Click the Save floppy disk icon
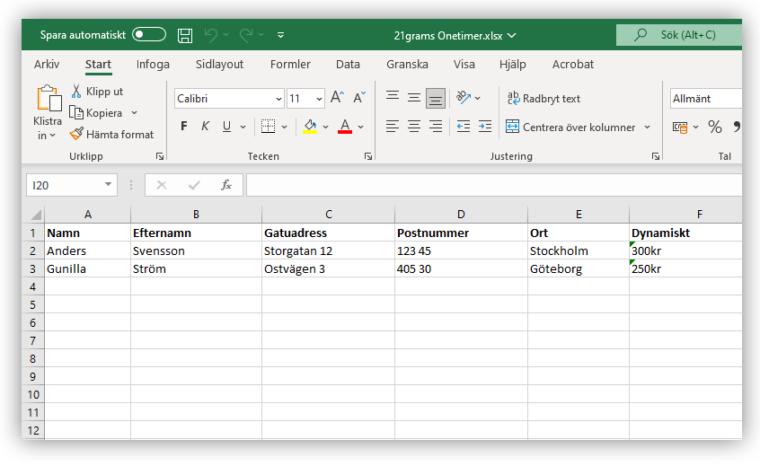760x466 pixels. tap(185, 35)
